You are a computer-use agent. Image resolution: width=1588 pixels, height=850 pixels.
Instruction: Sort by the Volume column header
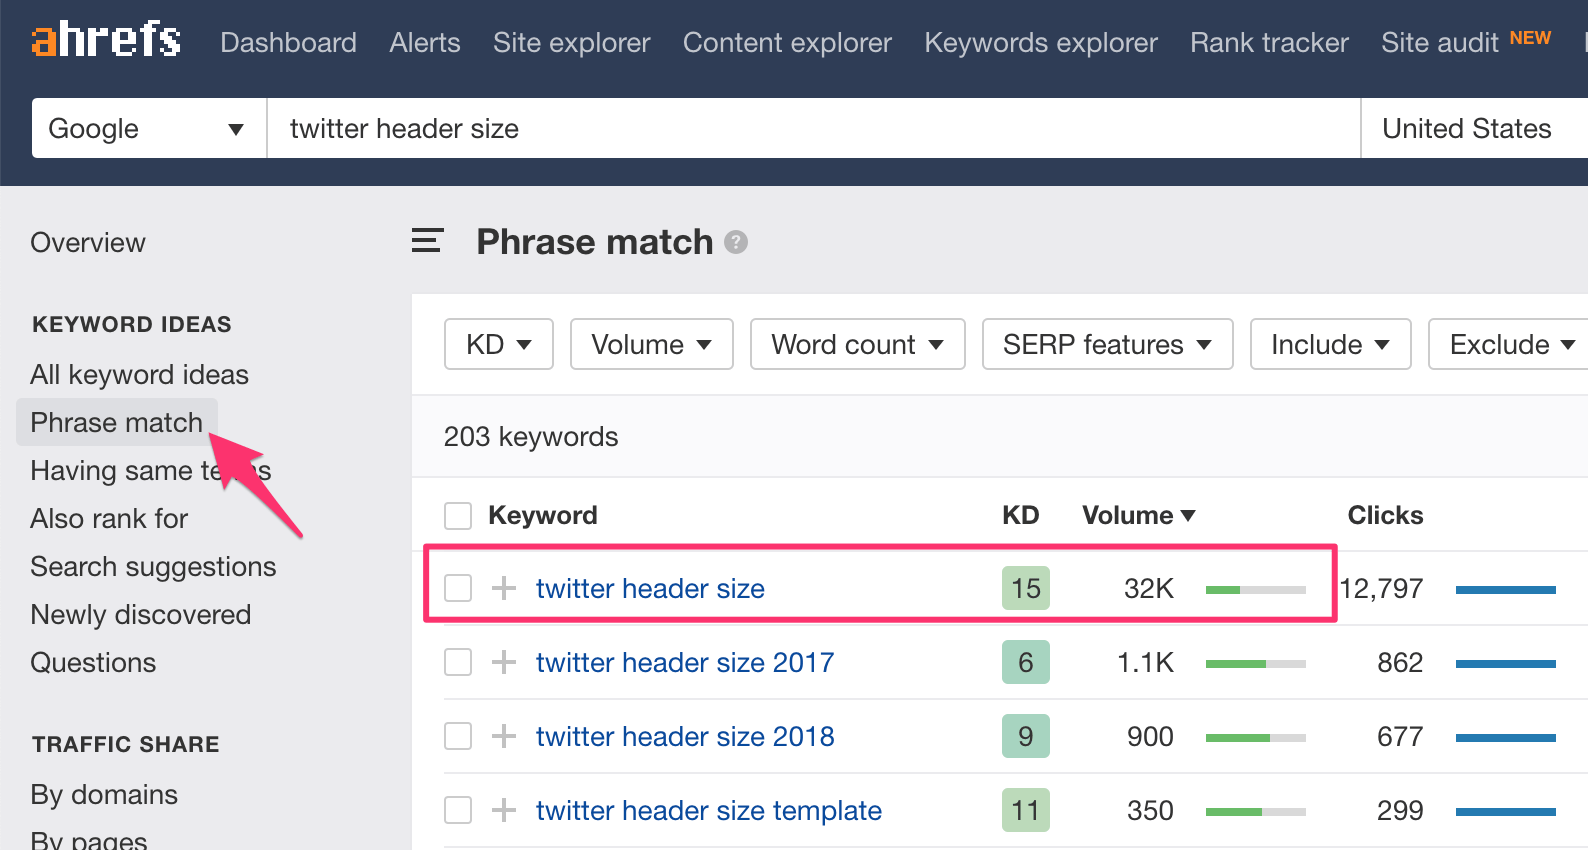click(1139, 515)
